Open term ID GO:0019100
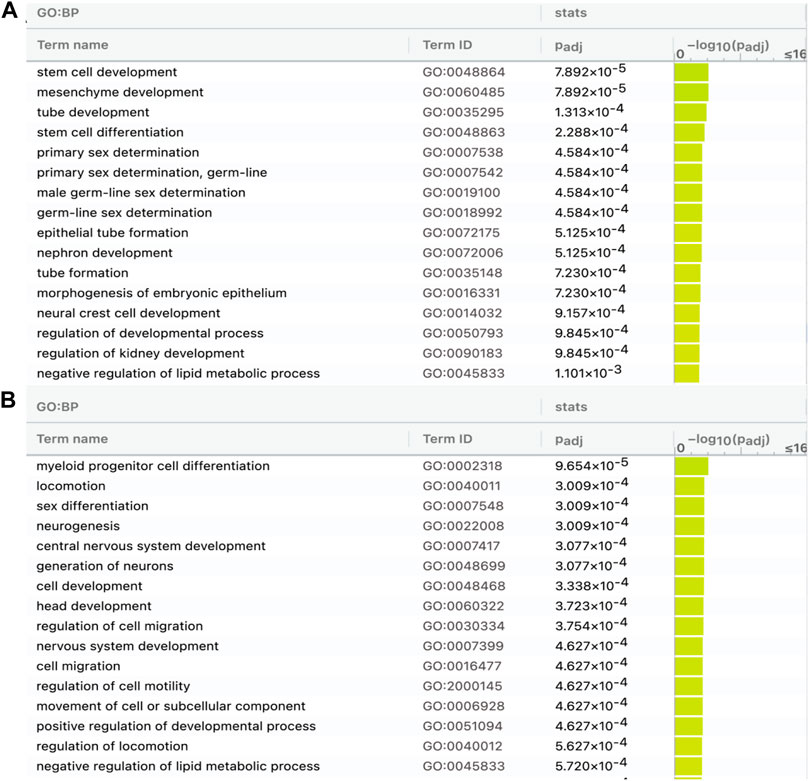 pyautogui.click(x=461, y=193)
